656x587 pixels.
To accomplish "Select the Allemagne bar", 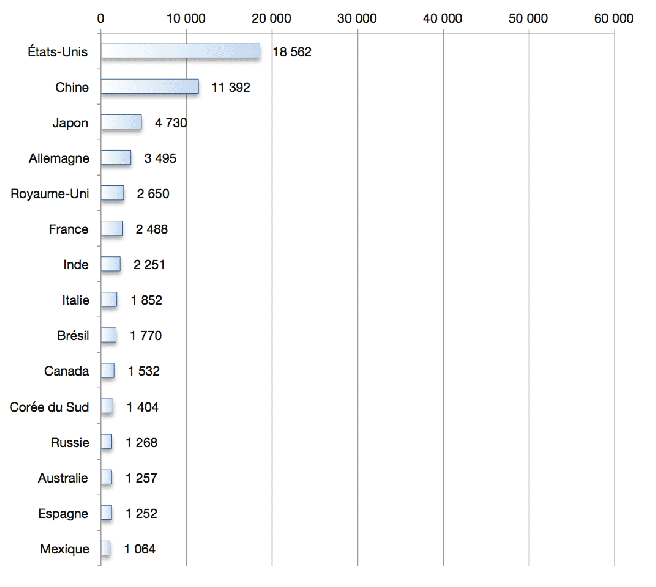I will [x=115, y=158].
